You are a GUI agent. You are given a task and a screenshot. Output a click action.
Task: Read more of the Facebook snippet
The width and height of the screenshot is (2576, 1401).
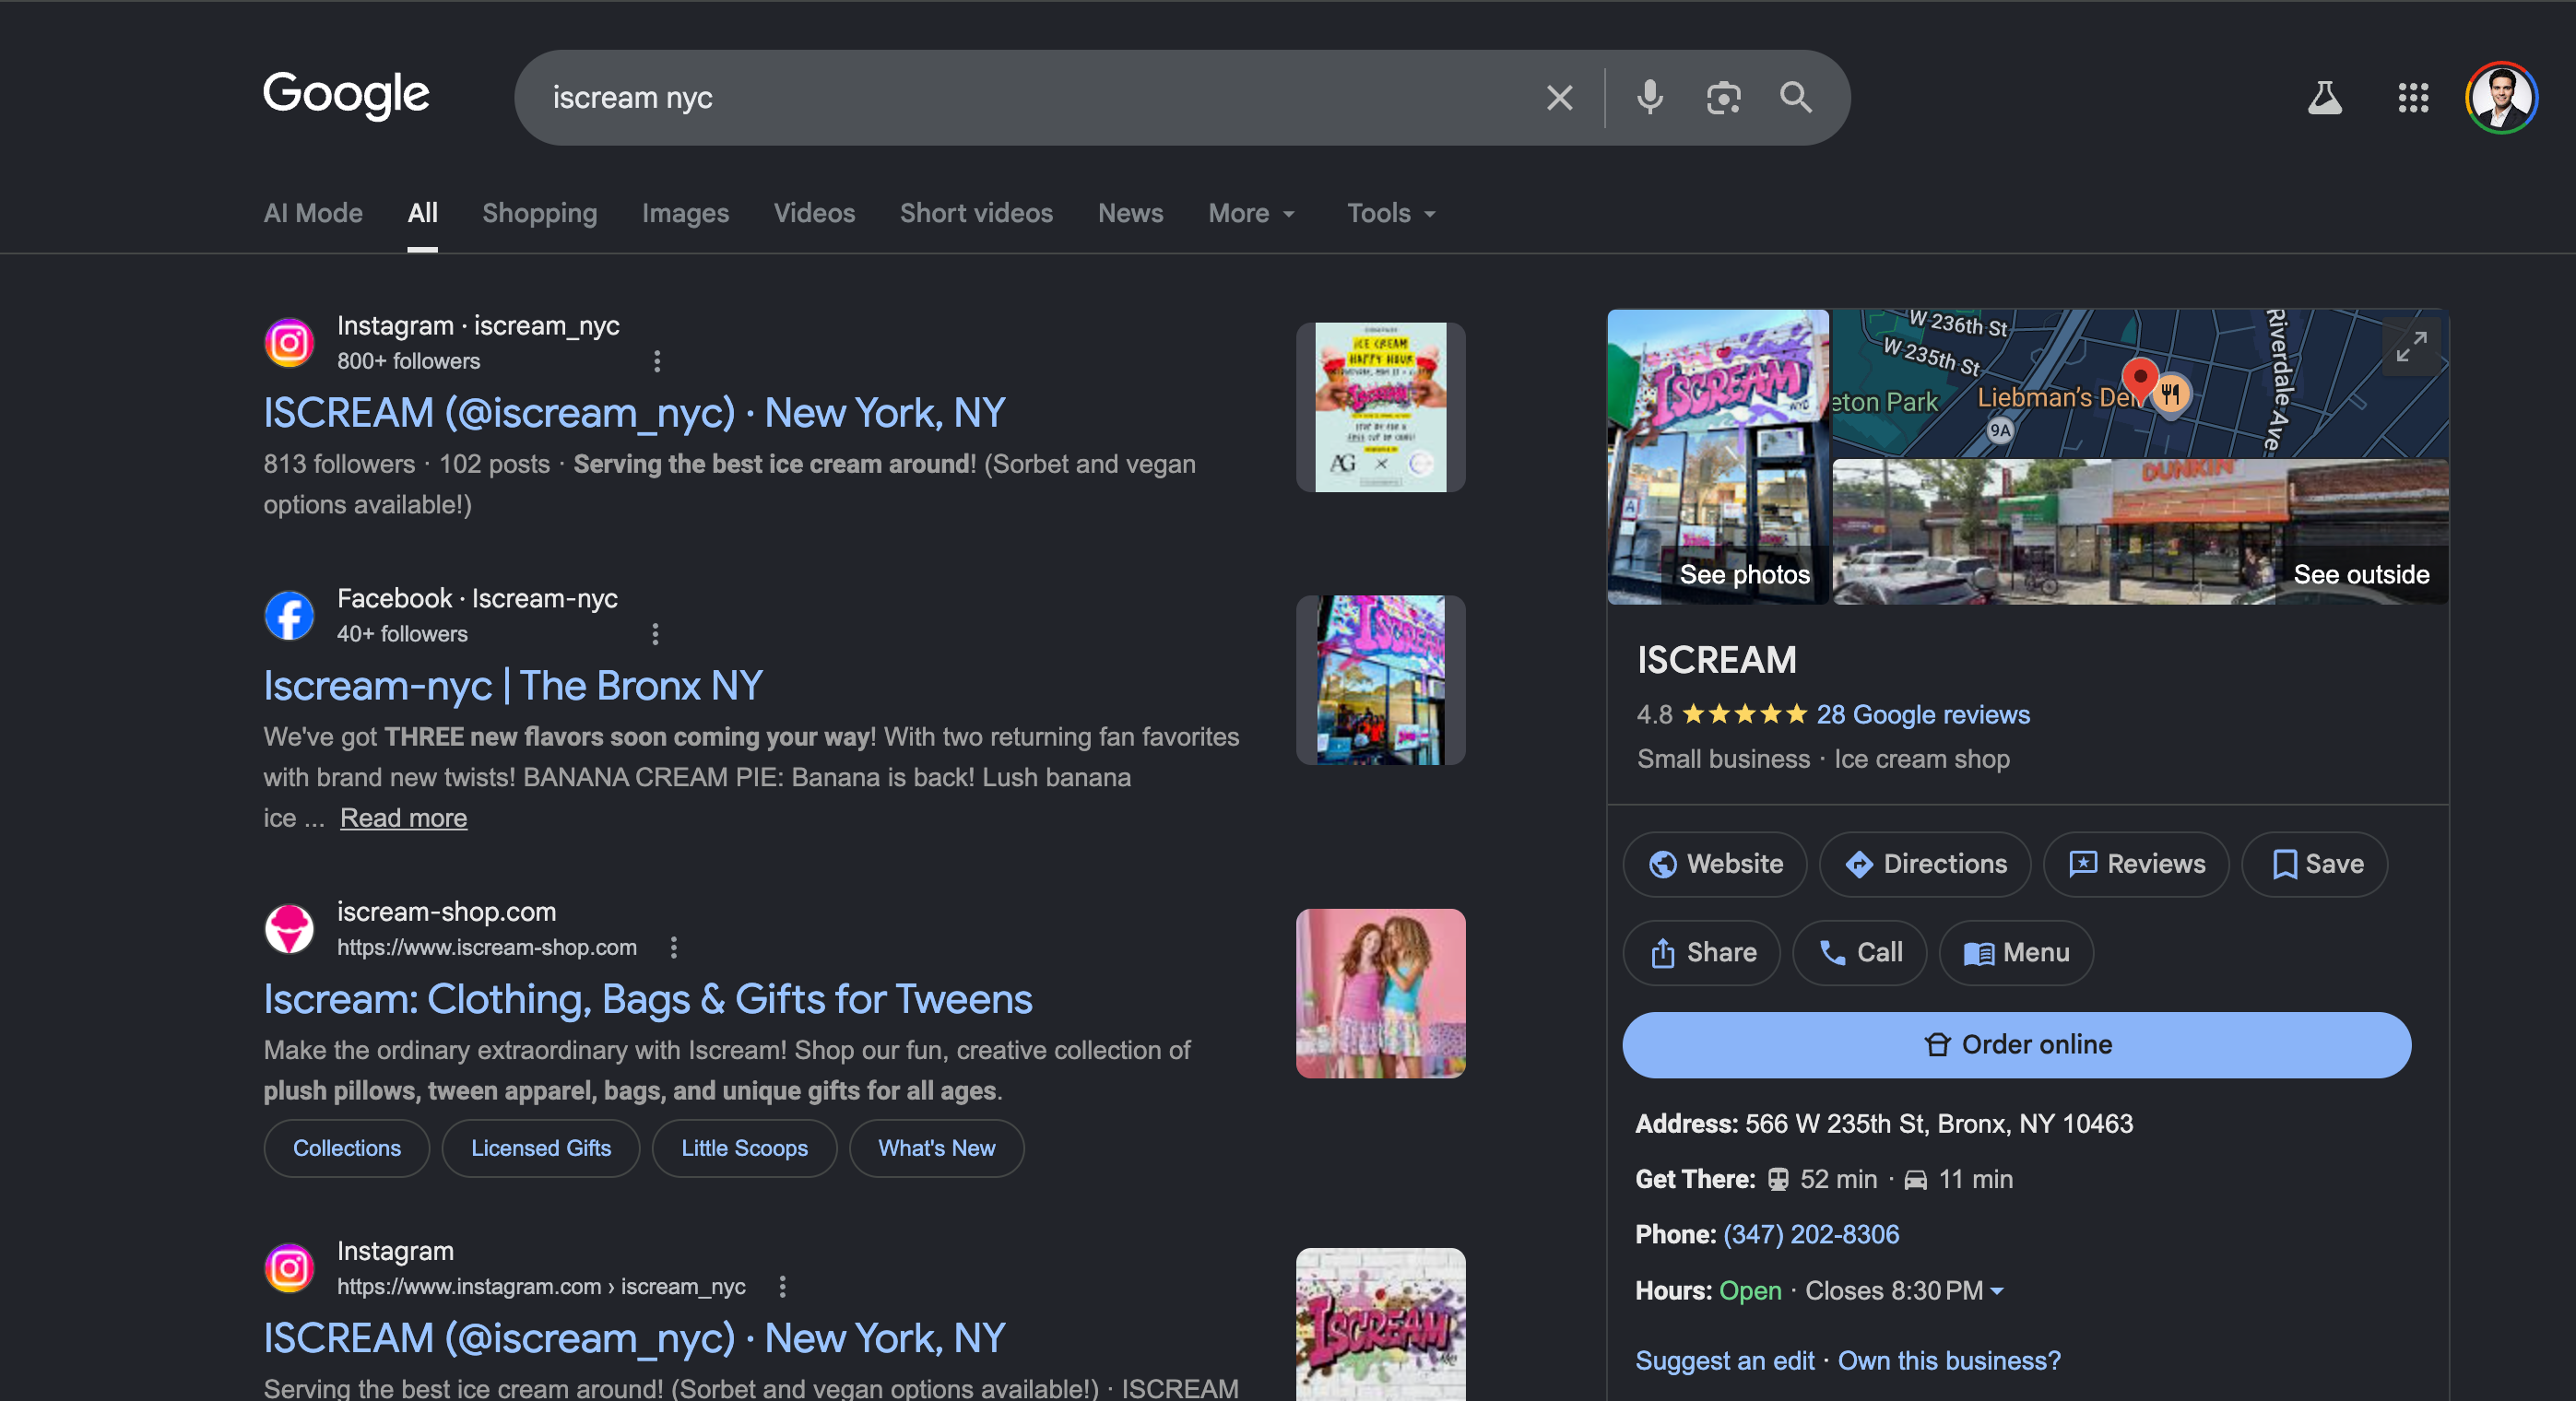click(x=403, y=818)
